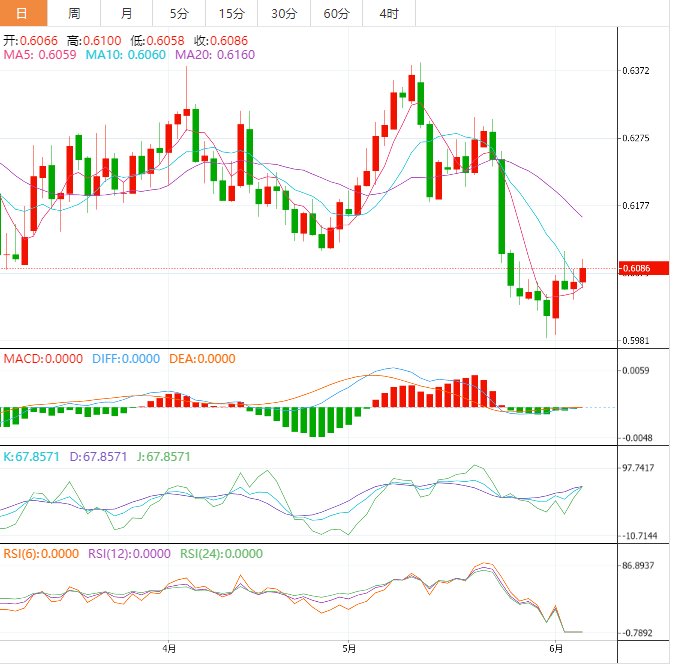This screenshot has width=674, height=666.
Task: Switch to the 日 (daily) chart tab
Action: [x=23, y=13]
